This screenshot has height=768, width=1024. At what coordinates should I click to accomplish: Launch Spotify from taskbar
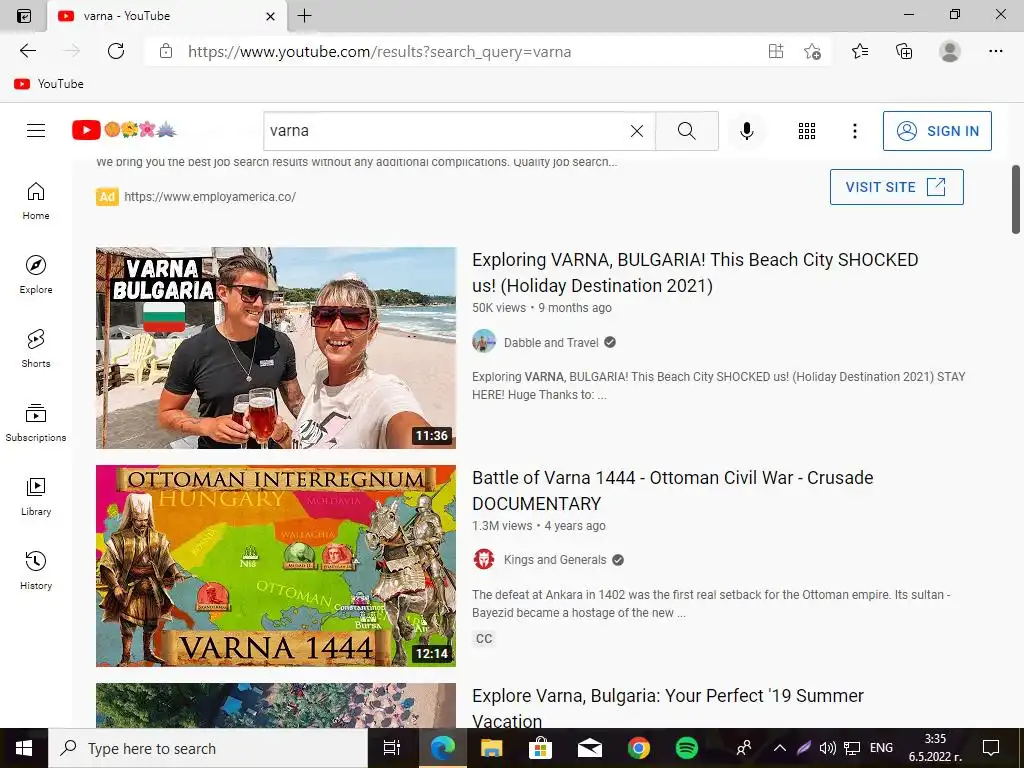686,748
